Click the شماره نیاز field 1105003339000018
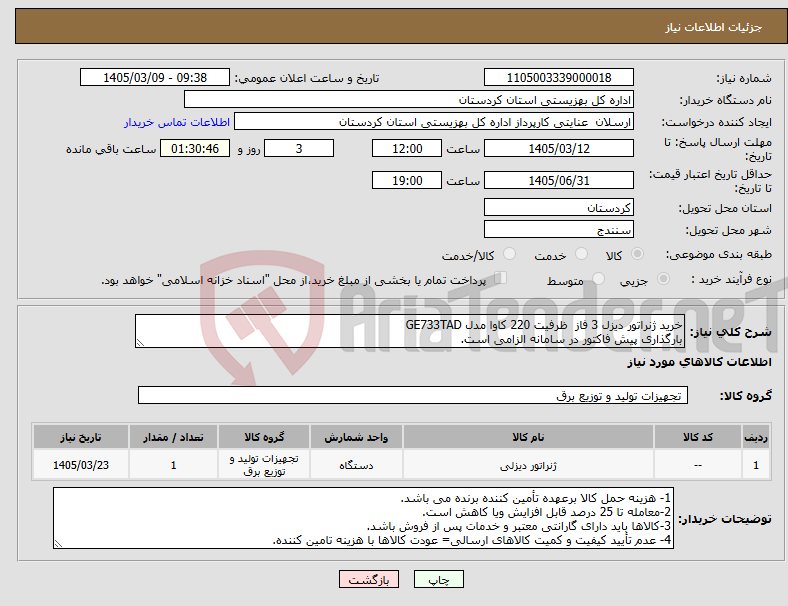 click(558, 77)
